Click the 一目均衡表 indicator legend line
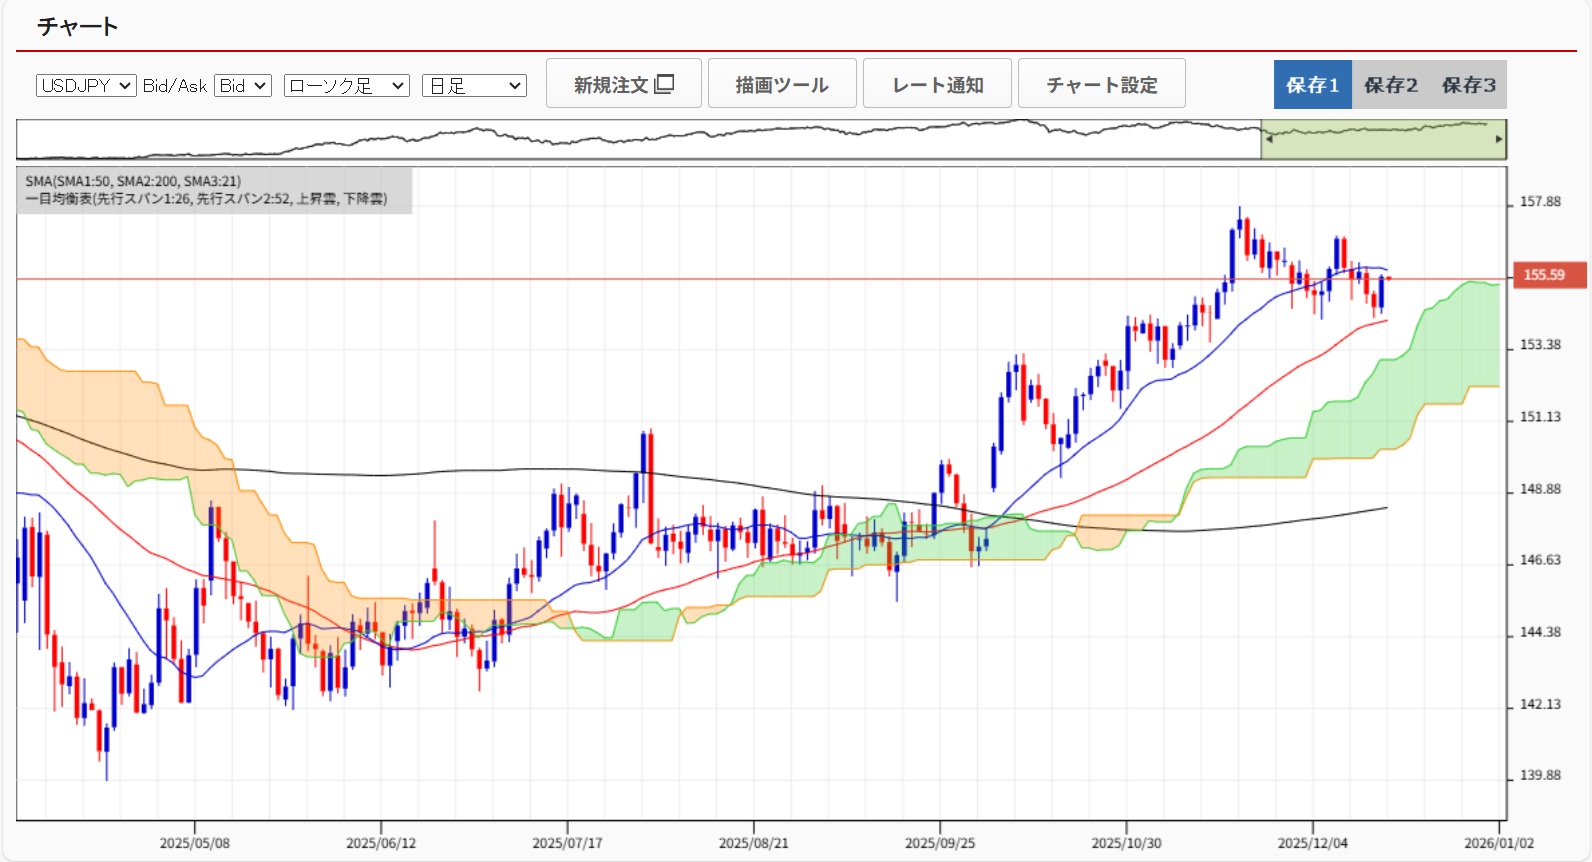The width and height of the screenshot is (1592, 862). pos(206,199)
